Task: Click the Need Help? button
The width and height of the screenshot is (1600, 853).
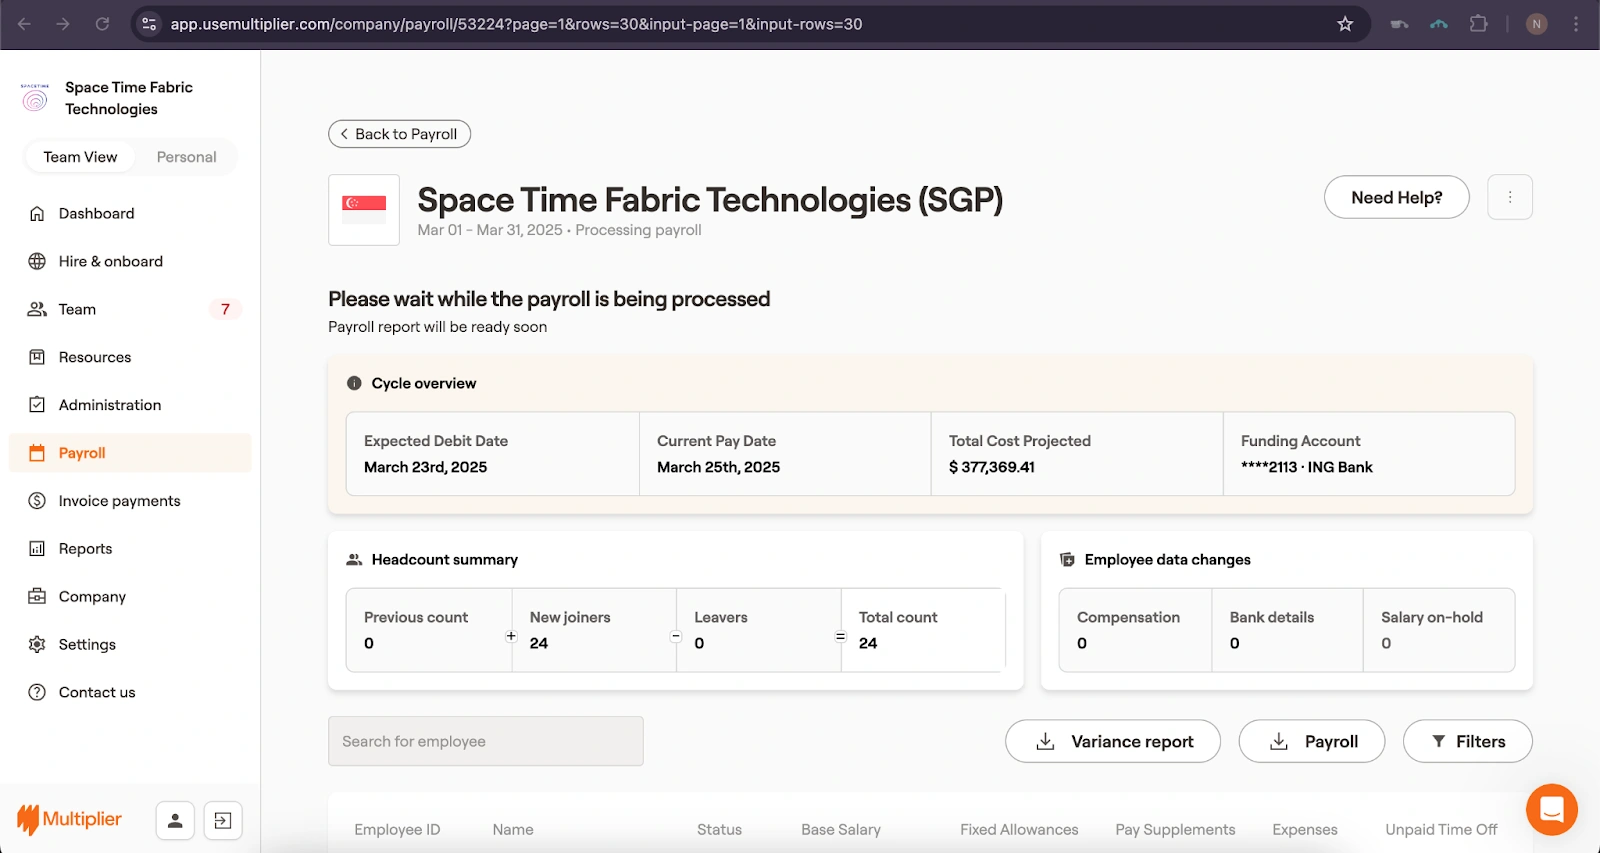Action: [1396, 198]
